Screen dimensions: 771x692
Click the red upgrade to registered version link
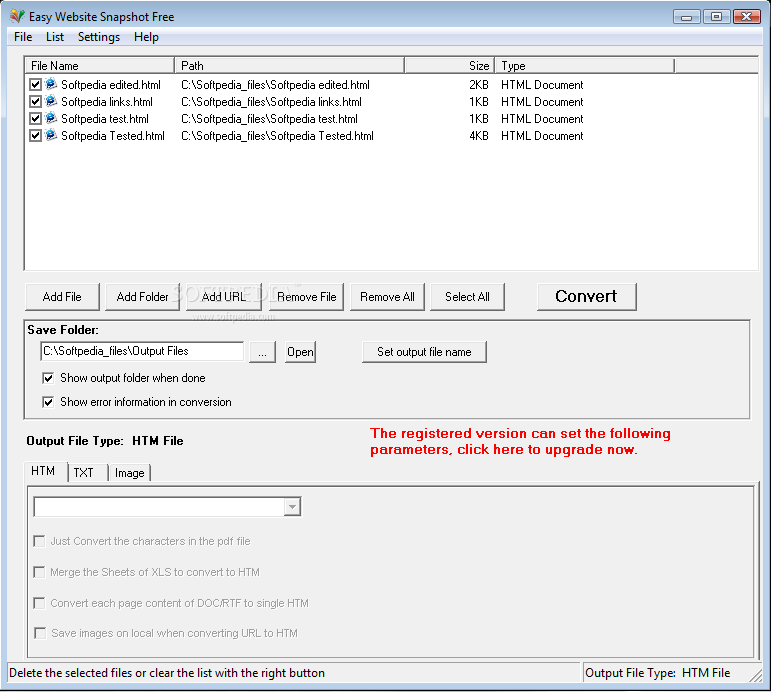click(520, 441)
